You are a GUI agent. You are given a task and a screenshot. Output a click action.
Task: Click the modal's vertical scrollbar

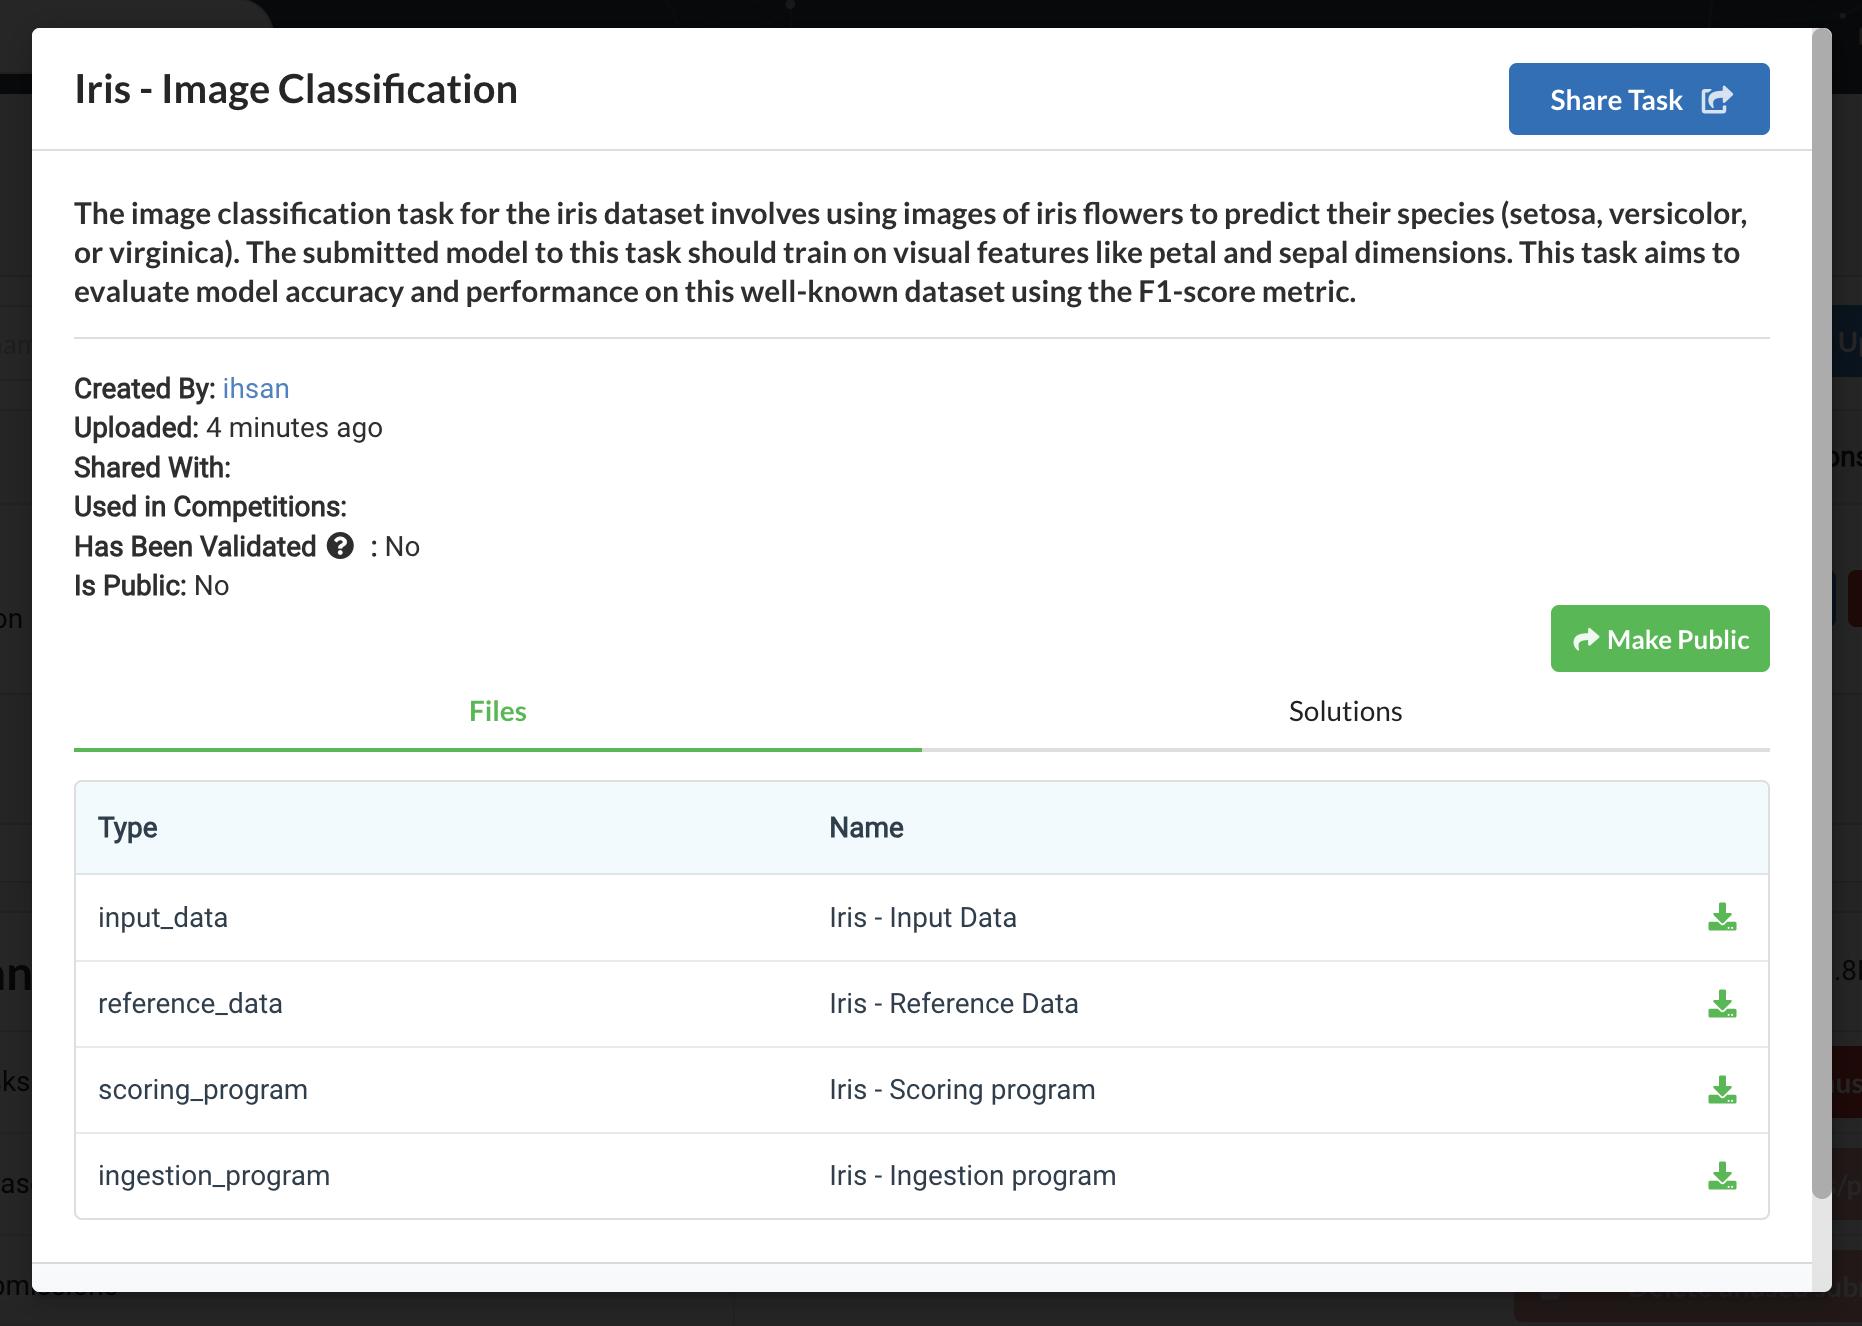point(1821,600)
